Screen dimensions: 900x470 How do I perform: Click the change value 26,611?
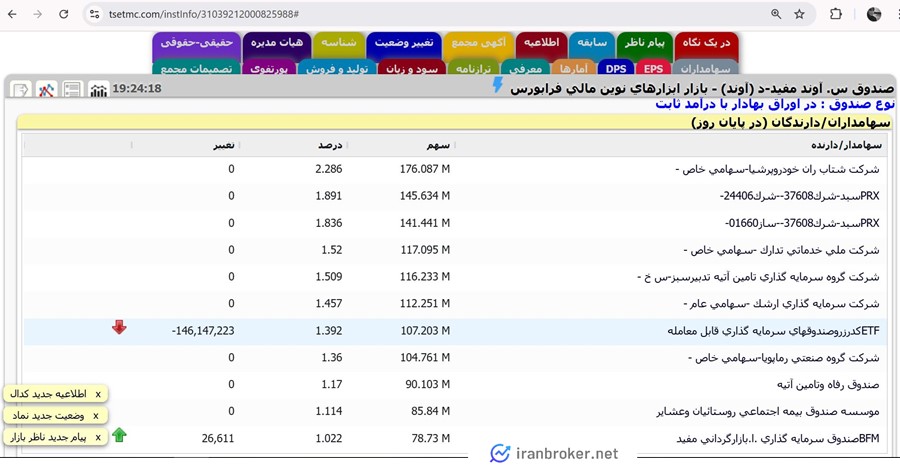click(218, 438)
